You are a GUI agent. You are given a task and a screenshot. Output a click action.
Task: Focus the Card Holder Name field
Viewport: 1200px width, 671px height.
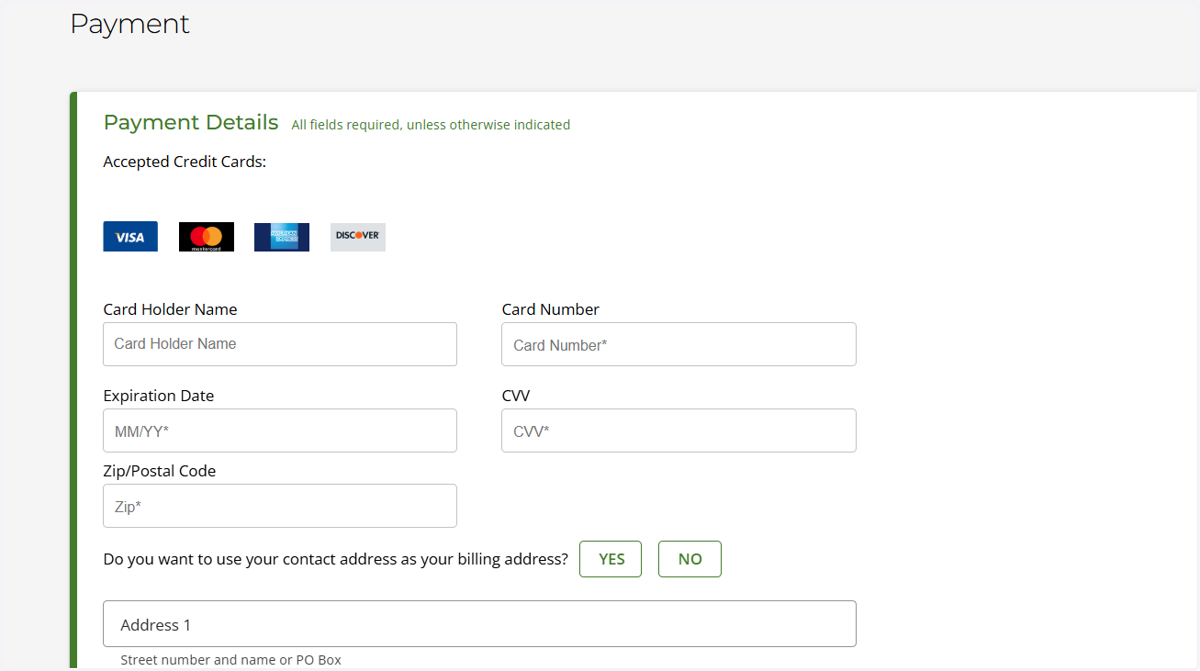(280, 344)
